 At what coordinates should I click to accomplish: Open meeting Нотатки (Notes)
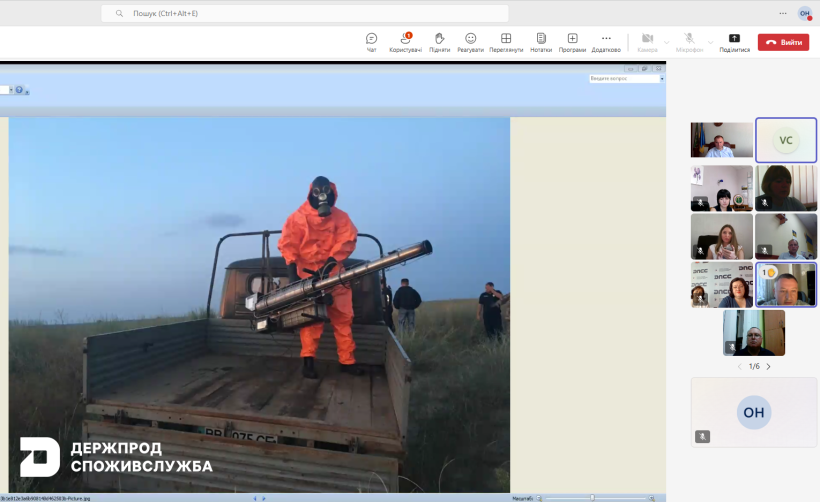541,42
